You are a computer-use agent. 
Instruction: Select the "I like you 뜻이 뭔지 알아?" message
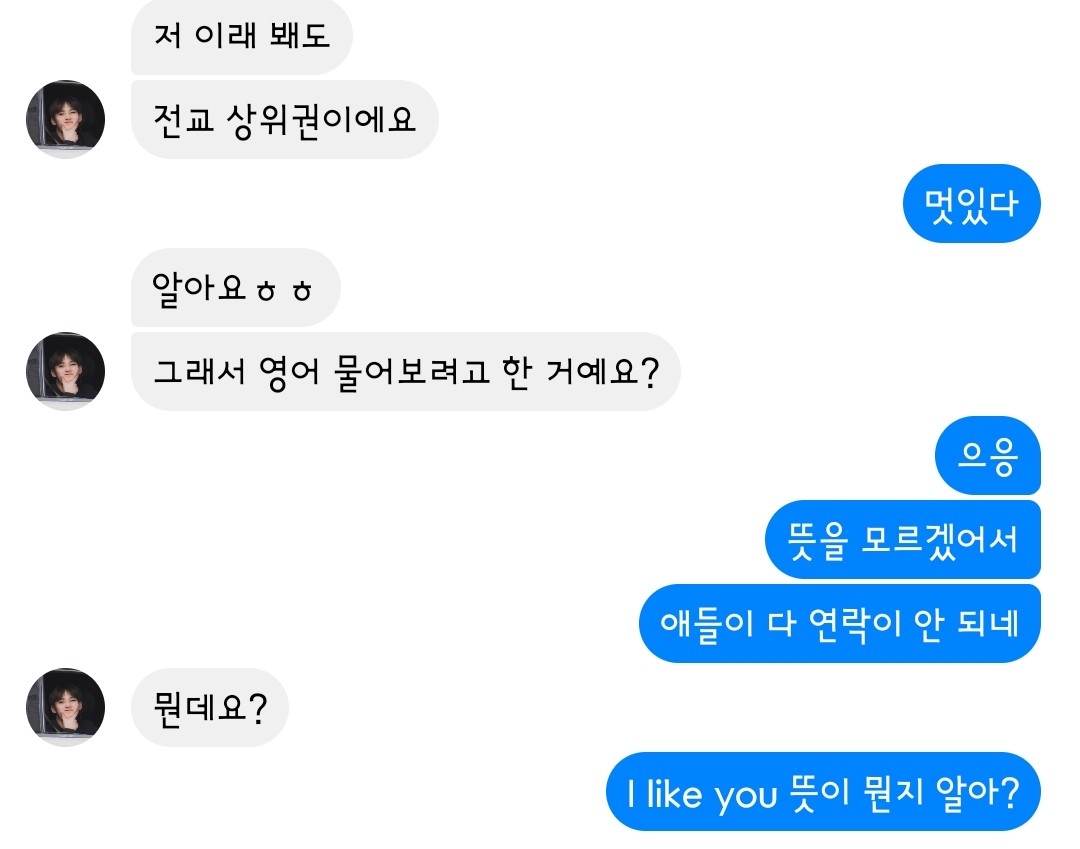(x=823, y=792)
